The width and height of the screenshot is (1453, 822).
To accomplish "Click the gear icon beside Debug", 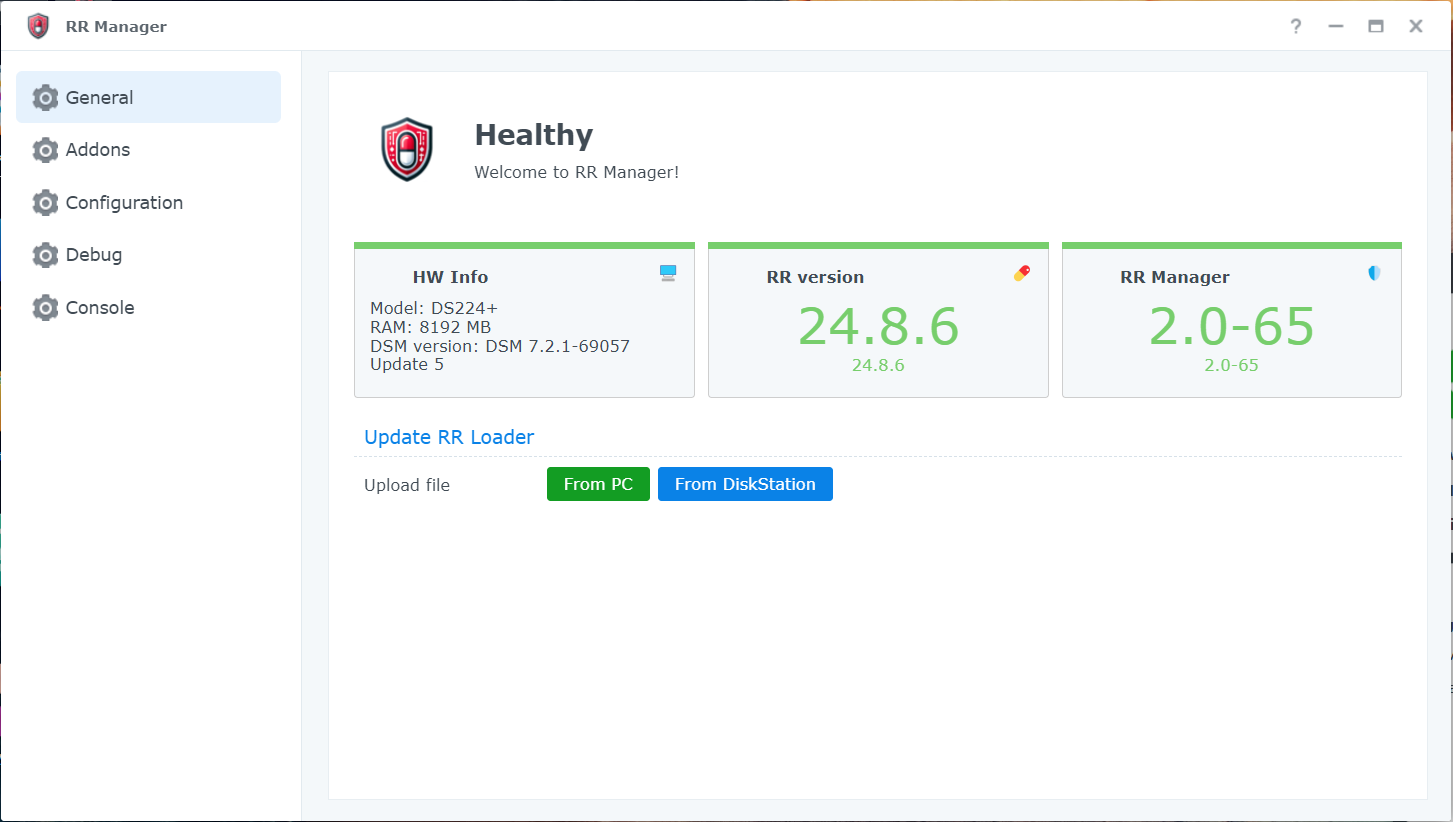I will tap(45, 255).
